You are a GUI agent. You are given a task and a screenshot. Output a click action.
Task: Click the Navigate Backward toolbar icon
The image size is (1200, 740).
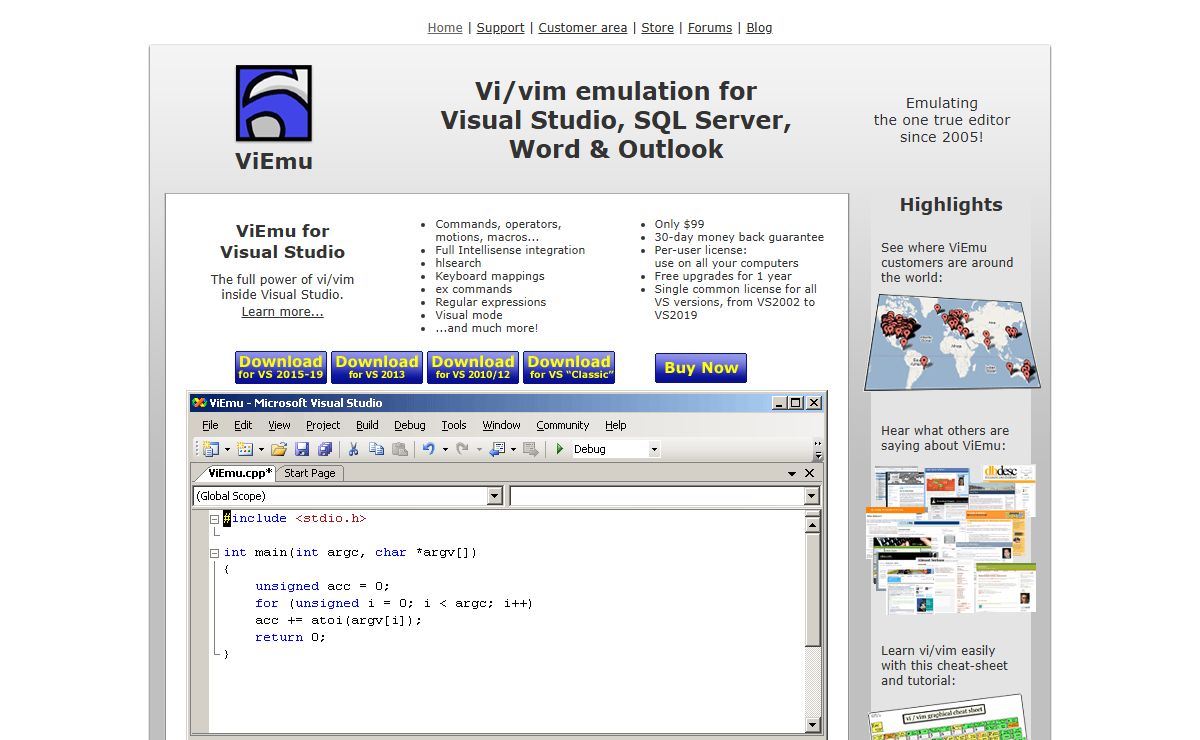tap(497, 450)
